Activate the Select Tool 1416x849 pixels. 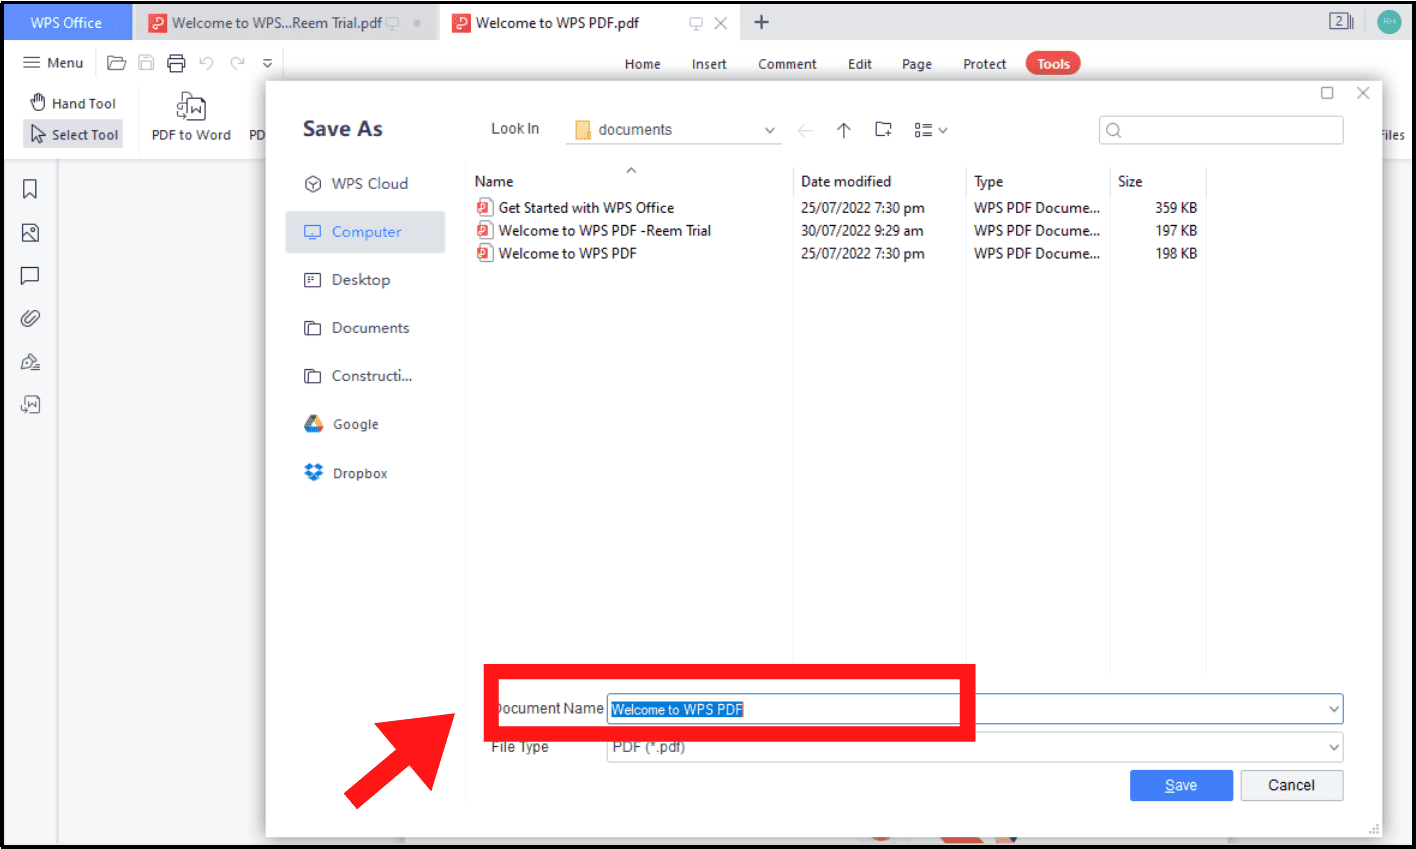(74, 134)
